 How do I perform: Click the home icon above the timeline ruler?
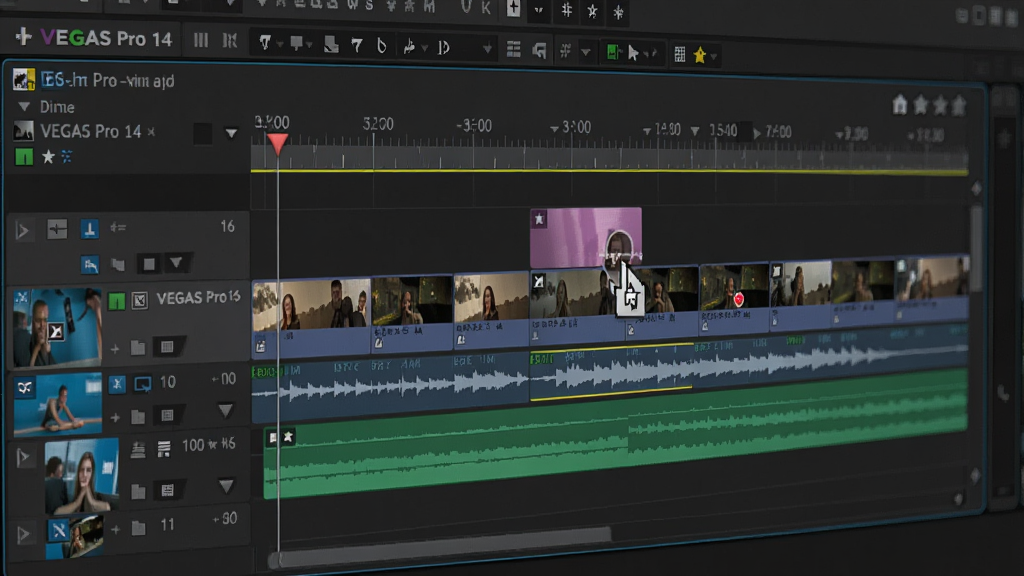(900, 104)
